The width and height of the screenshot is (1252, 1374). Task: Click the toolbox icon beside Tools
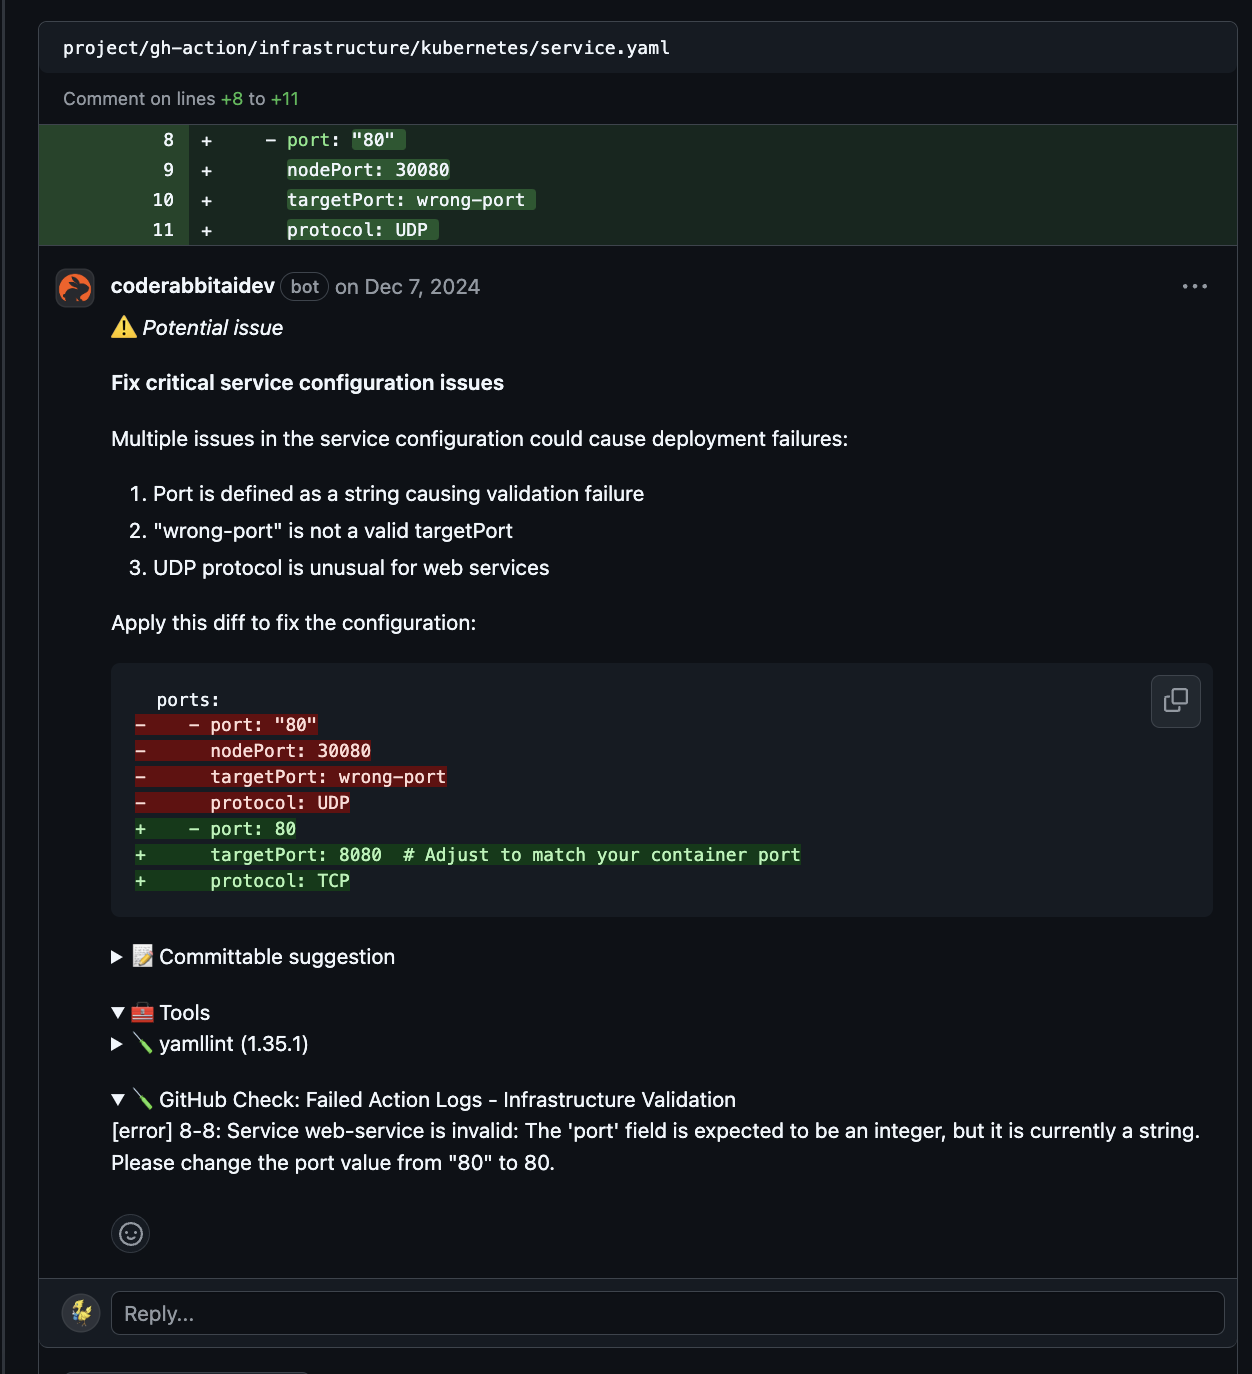coord(142,1012)
